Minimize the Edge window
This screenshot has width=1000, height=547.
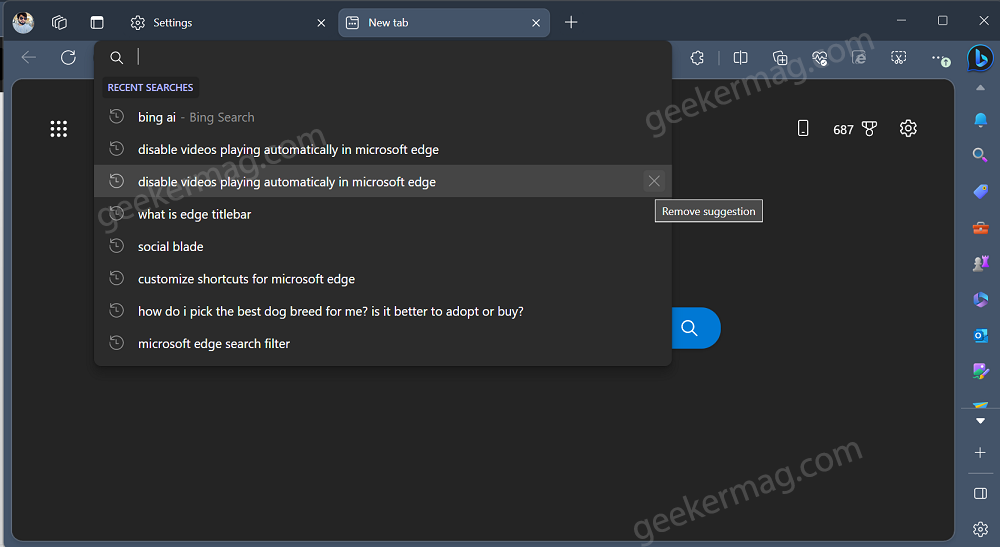click(901, 21)
